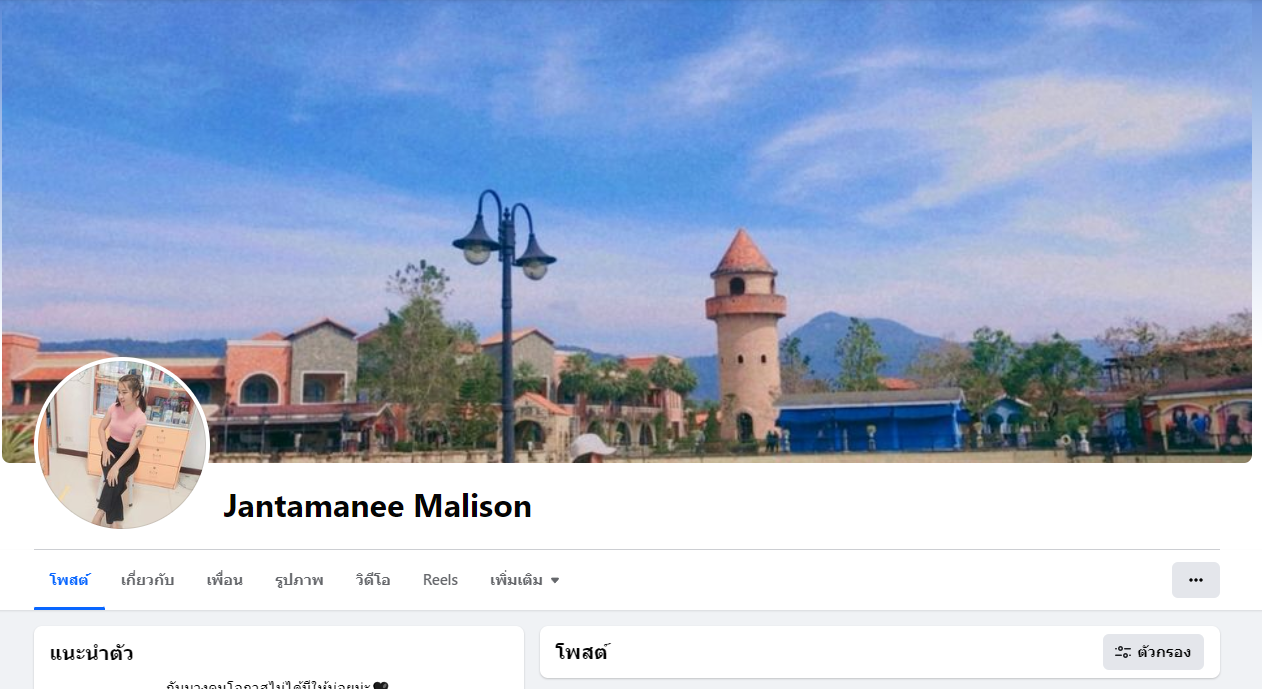Switch to the โพสต์ tab

pyautogui.click(x=69, y=580)
